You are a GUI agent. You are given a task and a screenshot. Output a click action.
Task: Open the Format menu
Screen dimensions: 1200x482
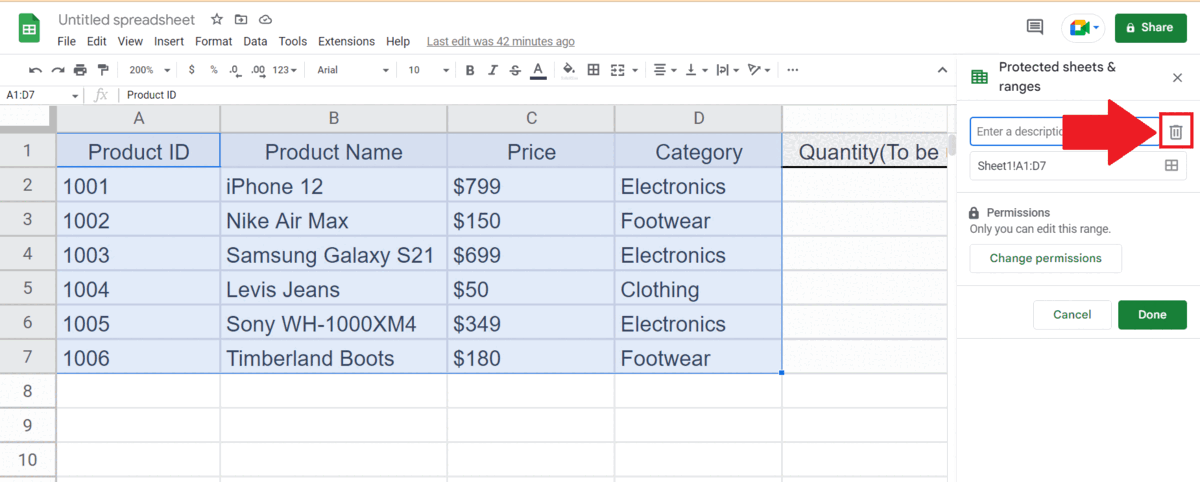[x=214, y=41]
